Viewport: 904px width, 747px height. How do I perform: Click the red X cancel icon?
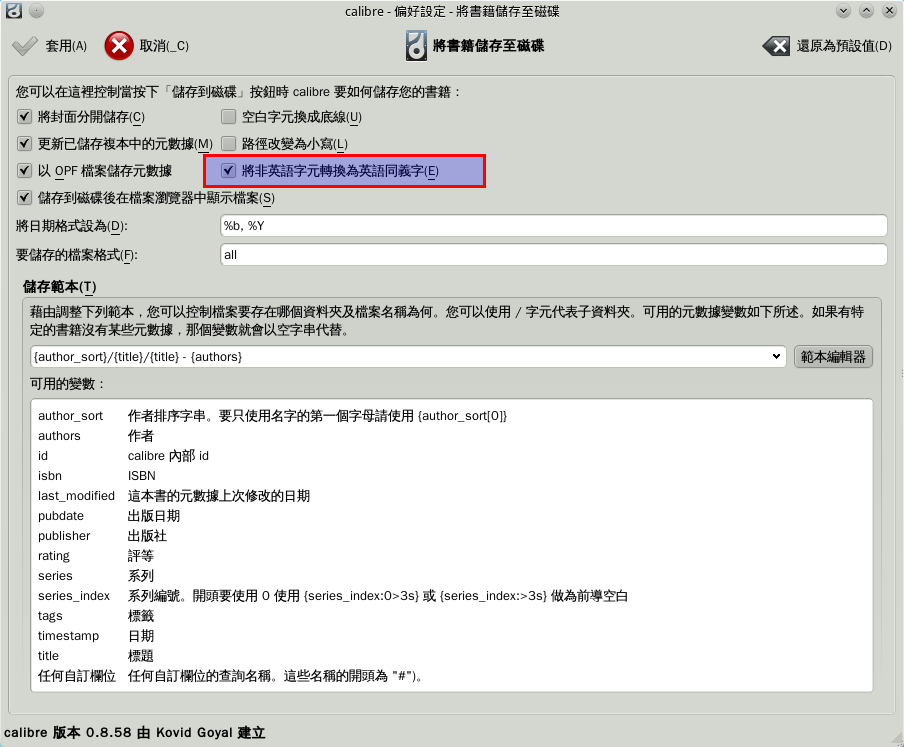(x=119, y=46)
